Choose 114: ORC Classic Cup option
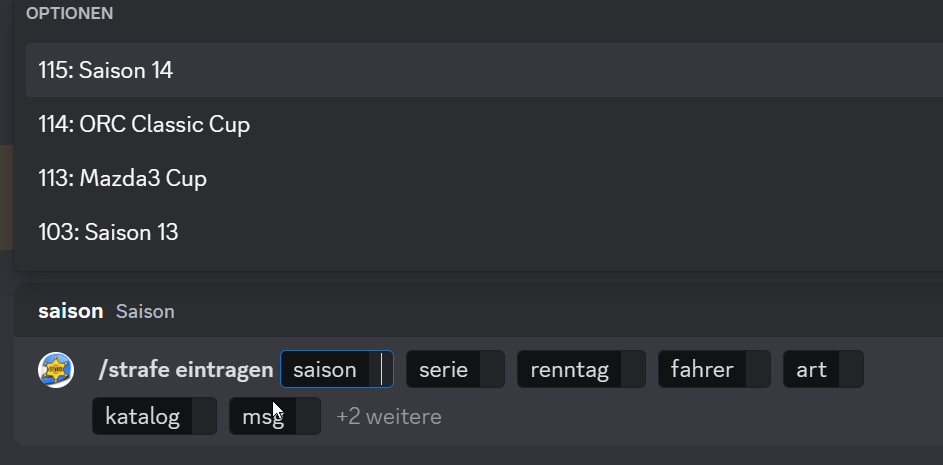This screenshot has height=465, width=943. click(x=144, y=124)
